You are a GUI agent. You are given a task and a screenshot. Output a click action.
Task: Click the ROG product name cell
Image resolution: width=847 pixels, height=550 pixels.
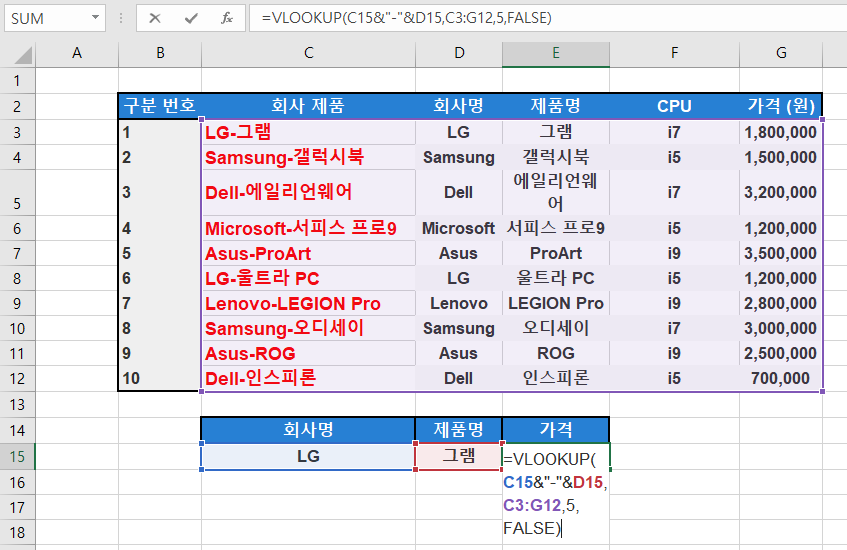pyautogui.click(x=556, y=353)
